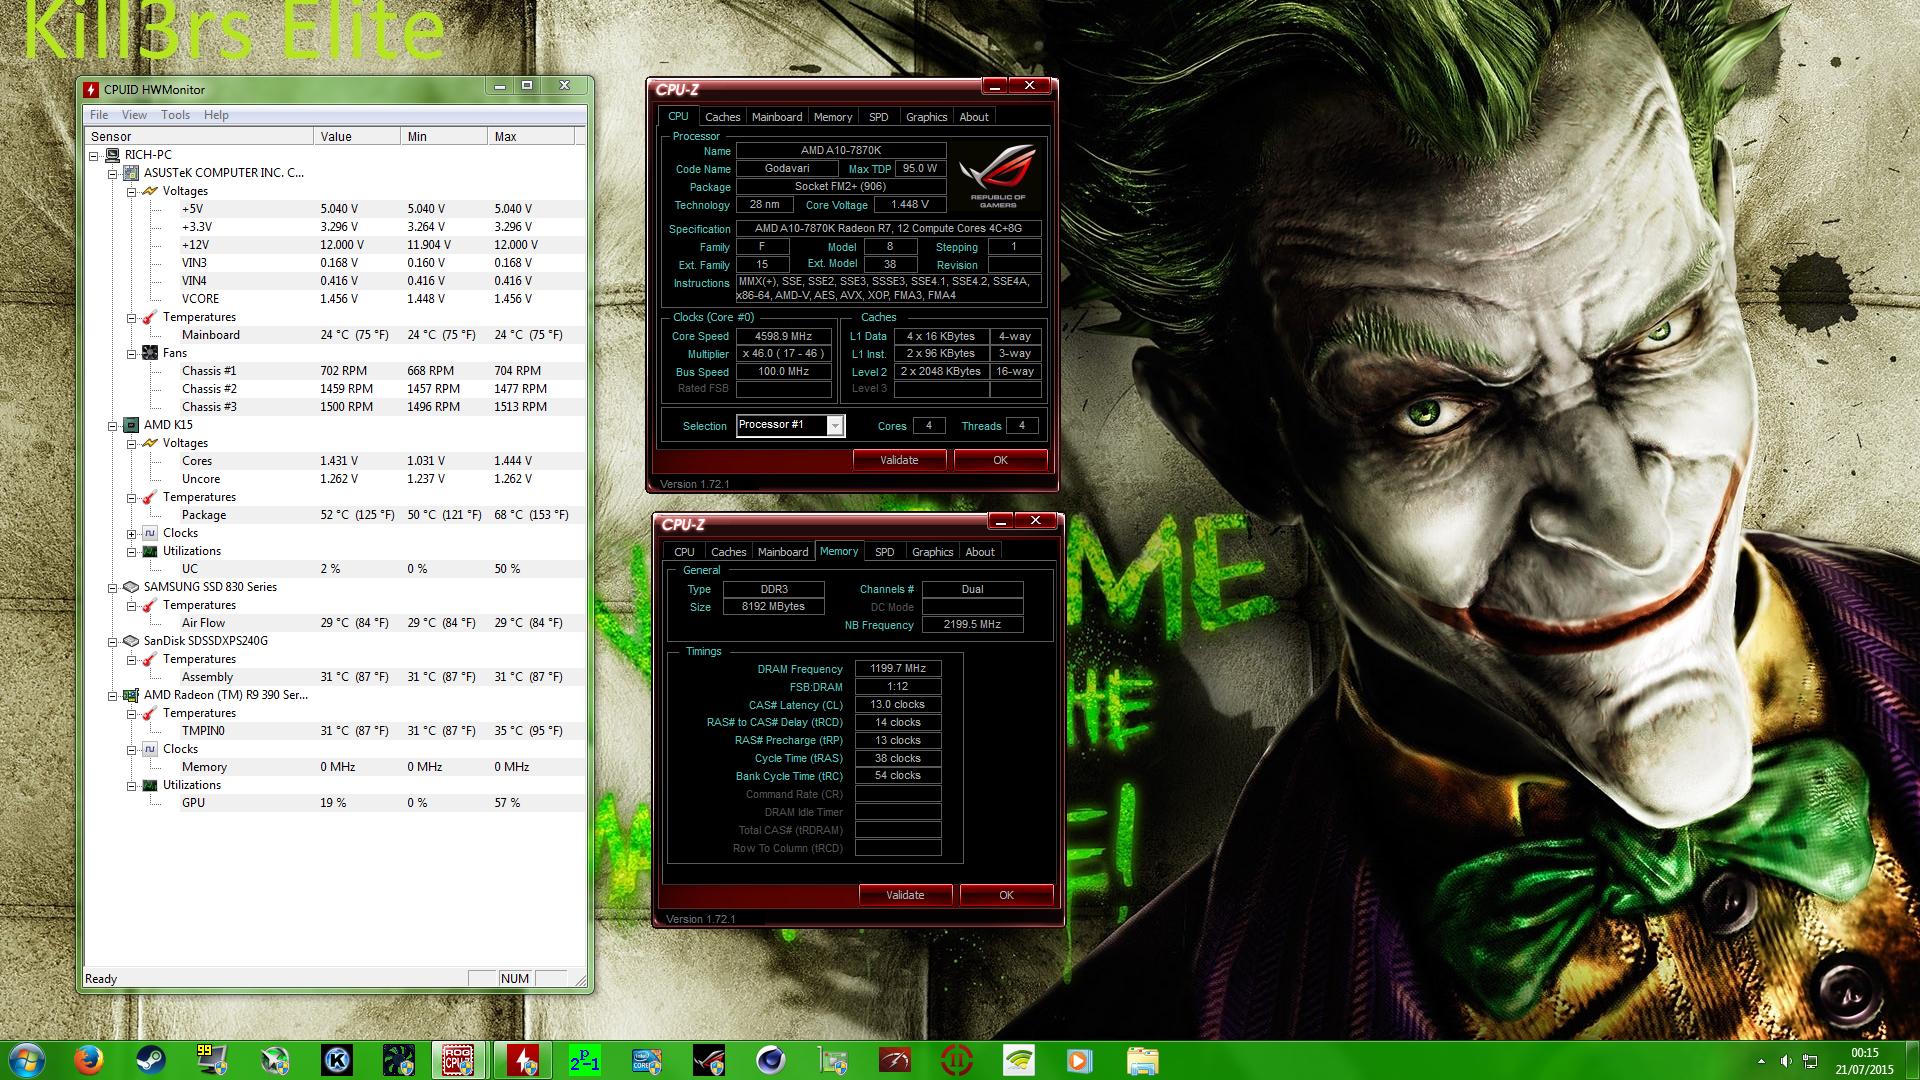Open Windows Explorer folder on taskbar
This screenshot has width=1920, height=1080.
tap(1142, 1060)
